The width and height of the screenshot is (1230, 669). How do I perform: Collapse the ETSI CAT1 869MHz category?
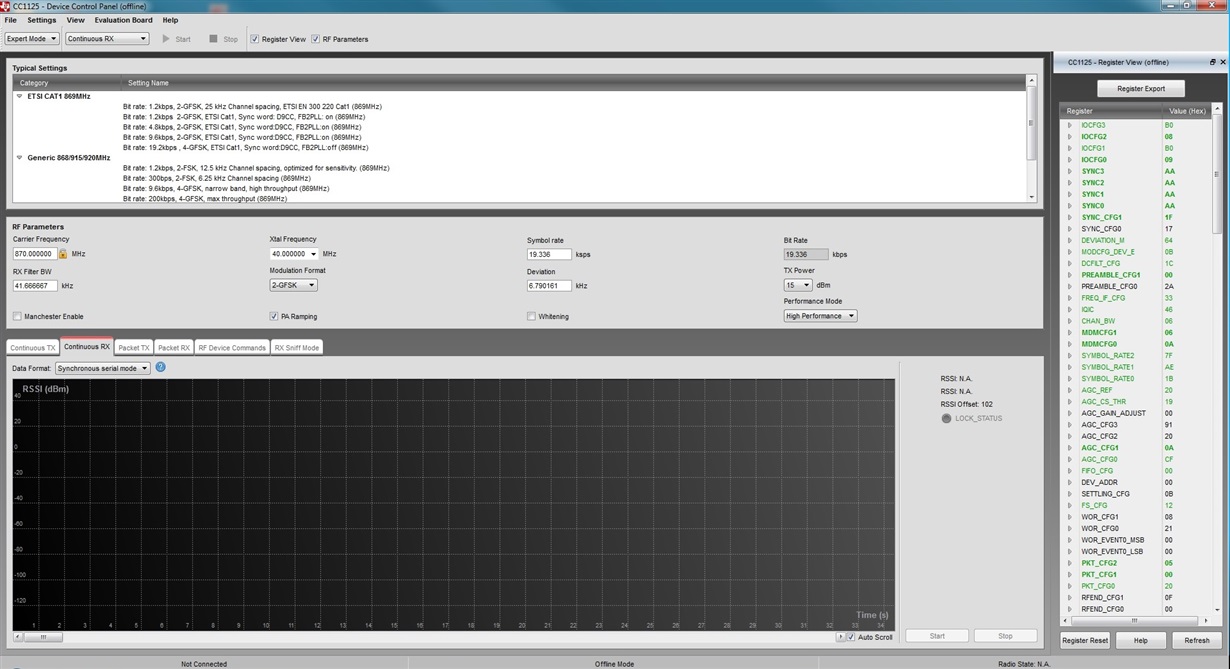click(x=19, y=96)
